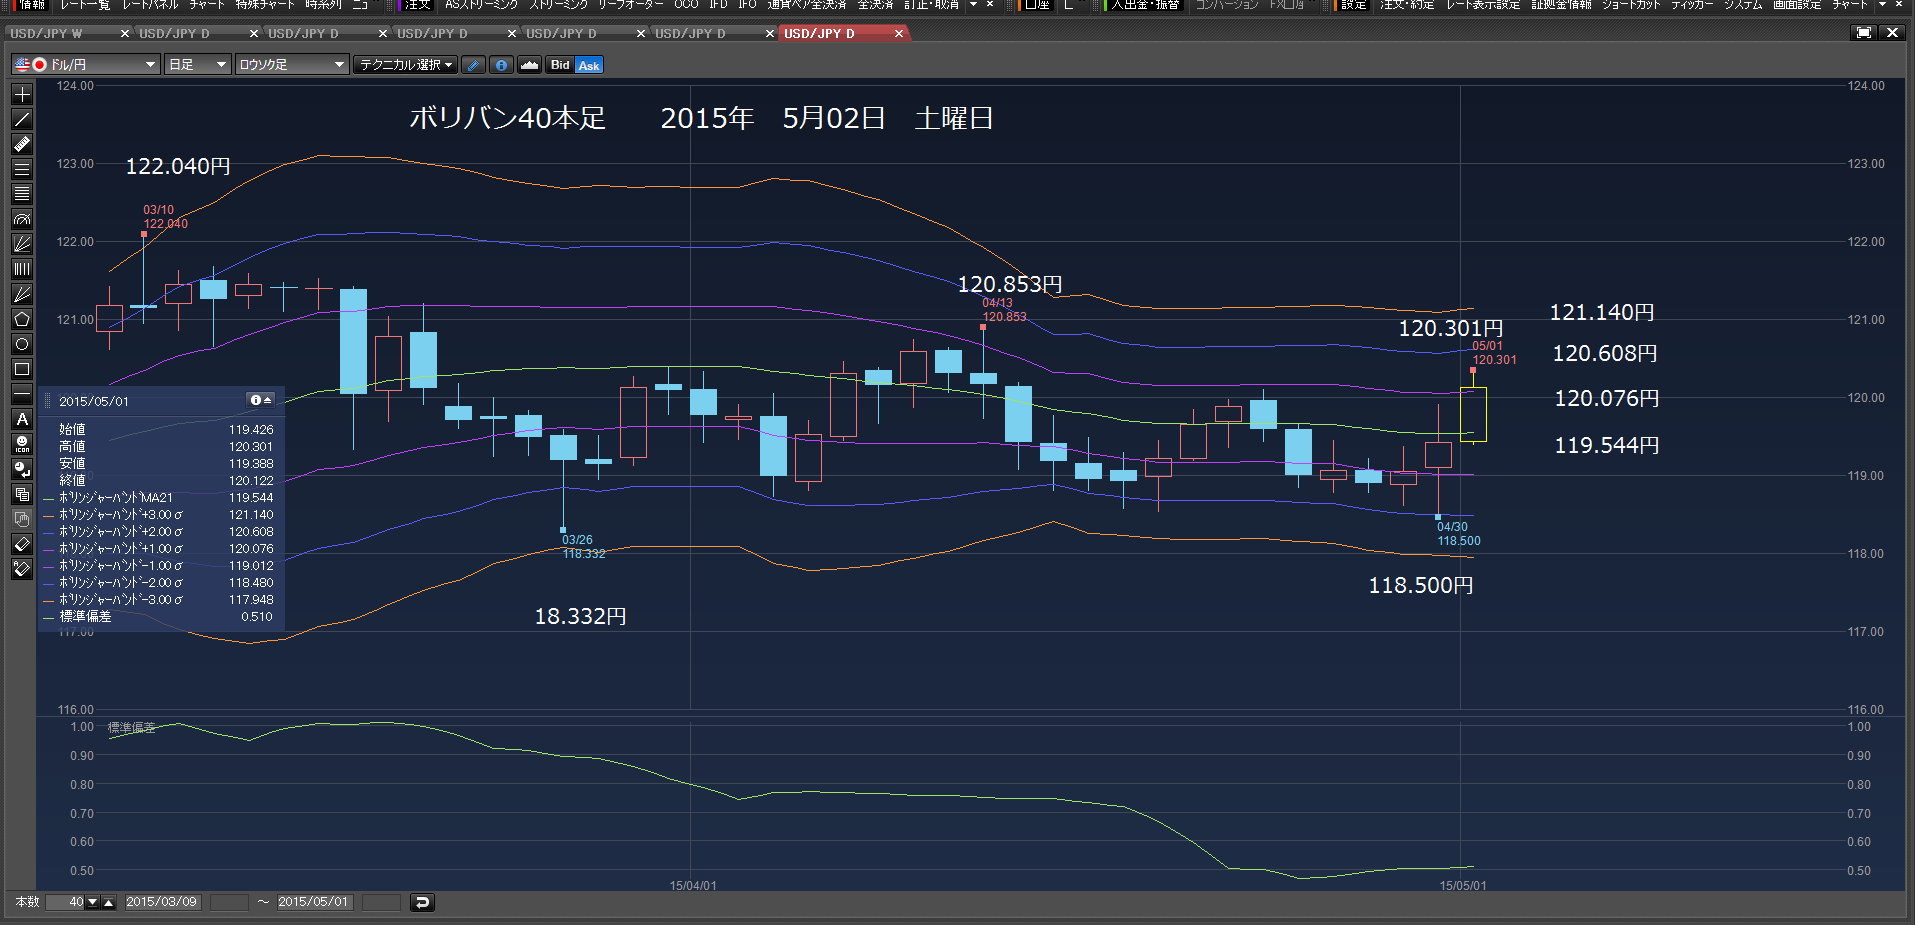Screen dimensions: 1915x925
Task: Select the erase-all drawings tool
Action: pos(22,569)
